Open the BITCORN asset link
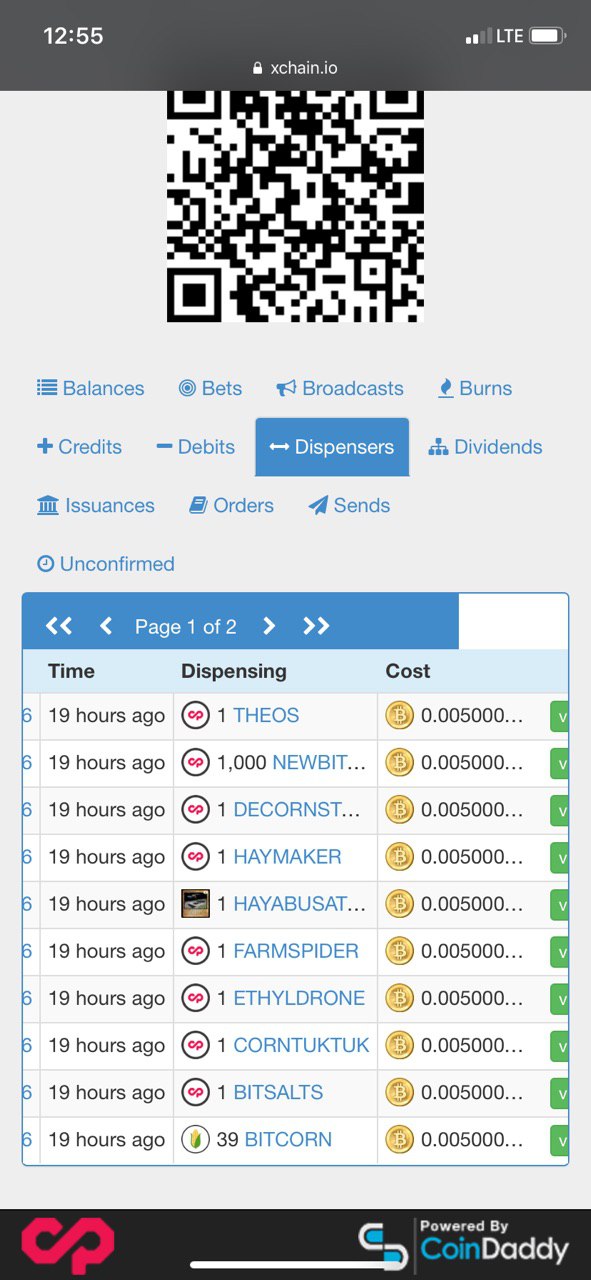Viewport: 591px width, 1280px height. [x=288, y=1139]
